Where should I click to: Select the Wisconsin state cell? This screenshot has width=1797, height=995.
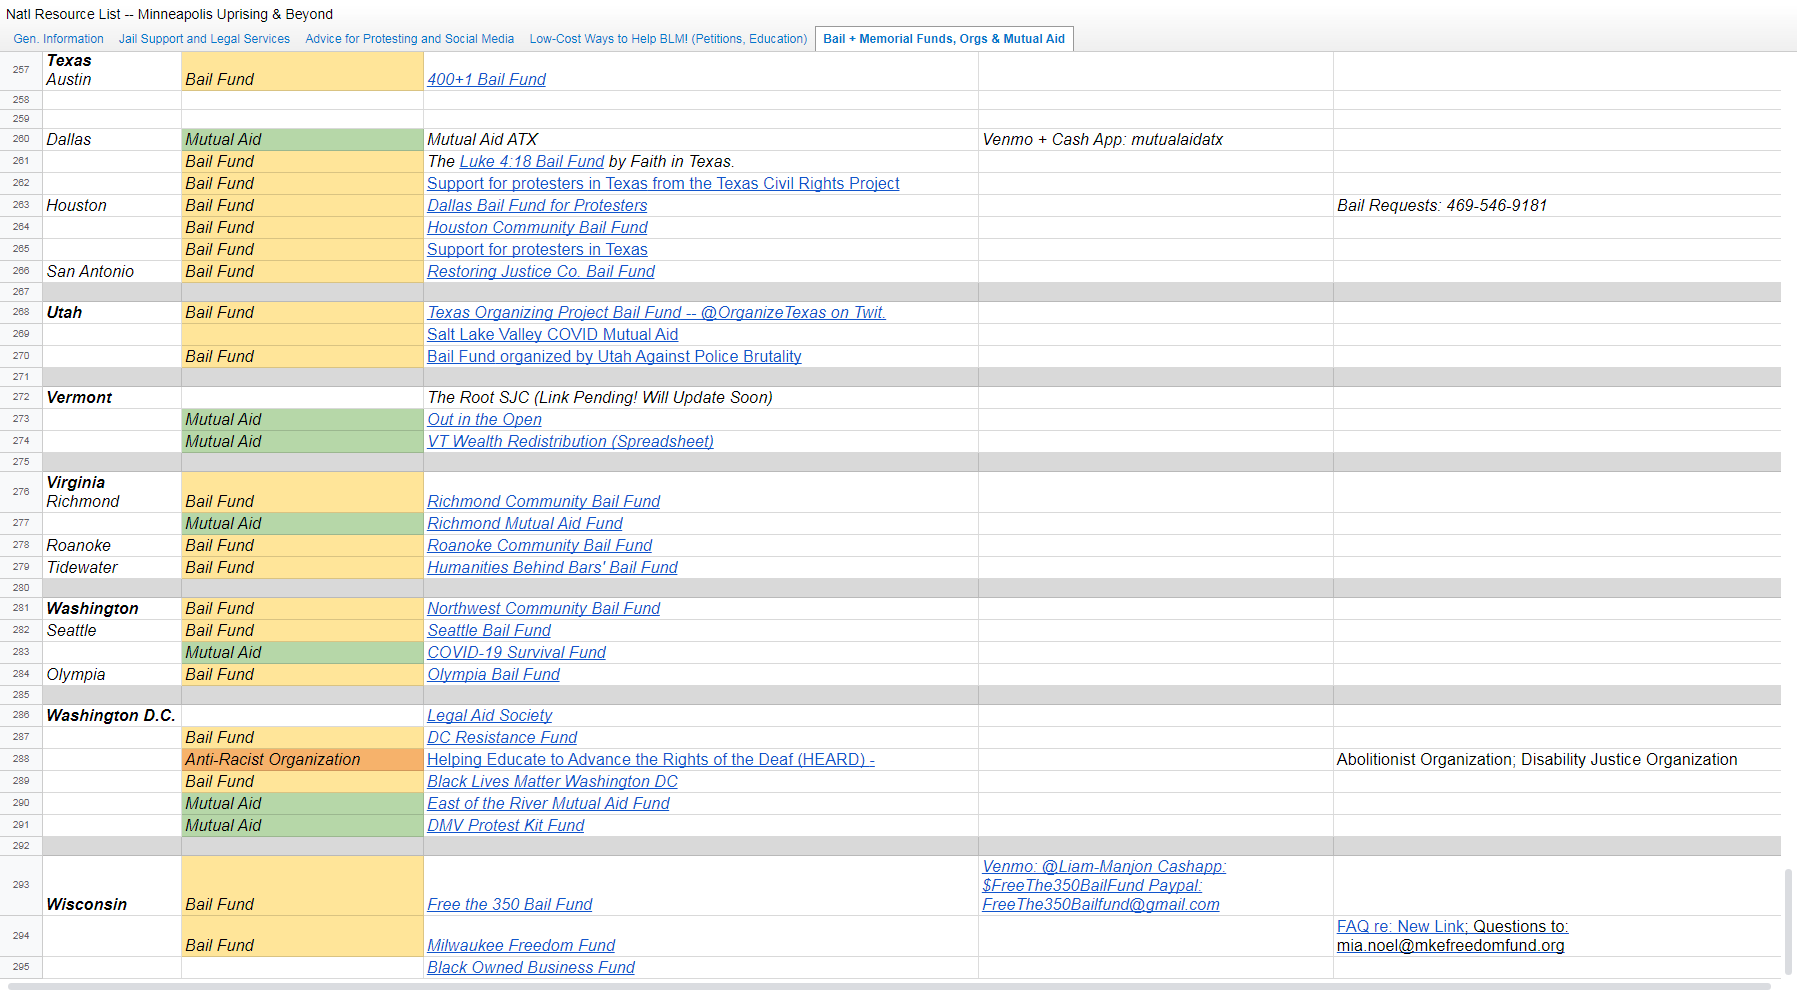pyautogui.click(x=112, y=886)
